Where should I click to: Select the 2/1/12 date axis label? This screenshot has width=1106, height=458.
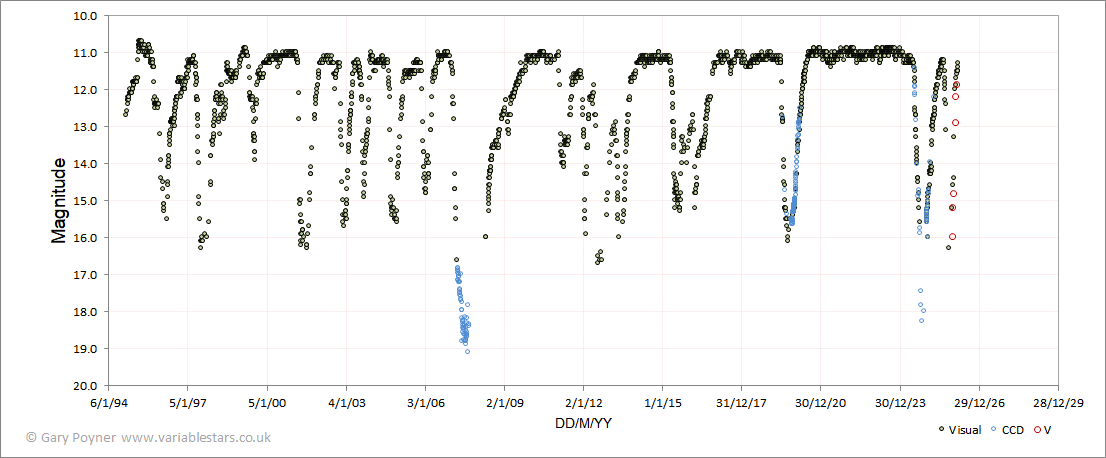[583, 403]
